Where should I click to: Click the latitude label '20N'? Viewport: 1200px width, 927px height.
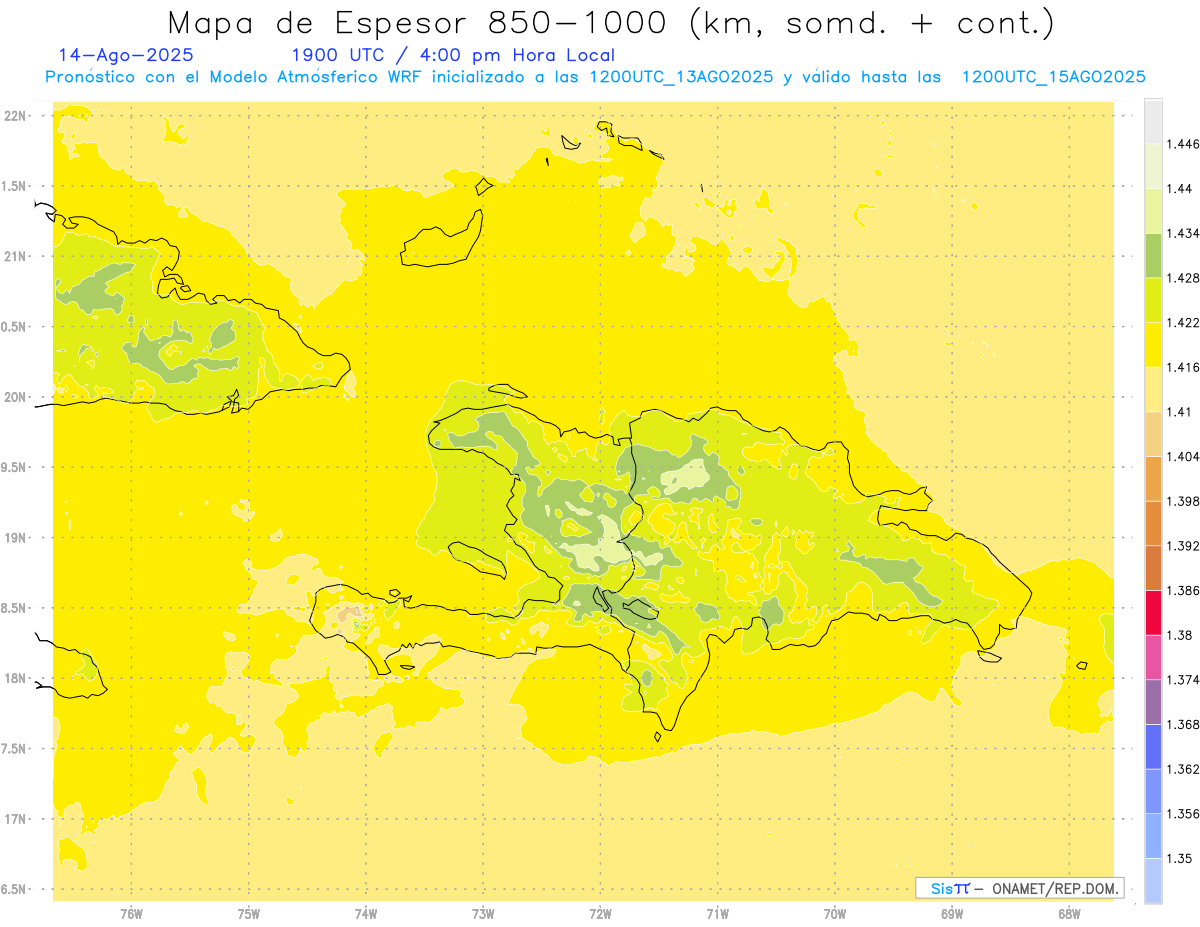(x=17, y=397)
